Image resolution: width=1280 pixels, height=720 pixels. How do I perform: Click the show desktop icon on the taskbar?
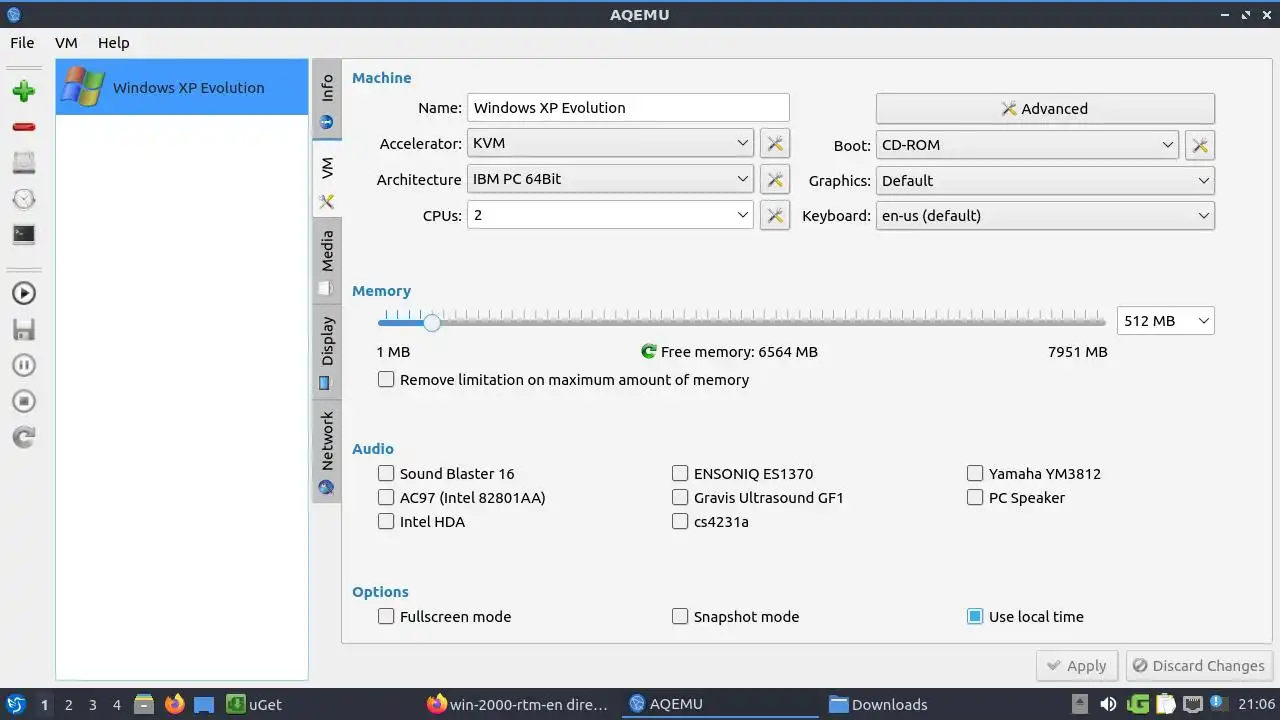(204, 704)
